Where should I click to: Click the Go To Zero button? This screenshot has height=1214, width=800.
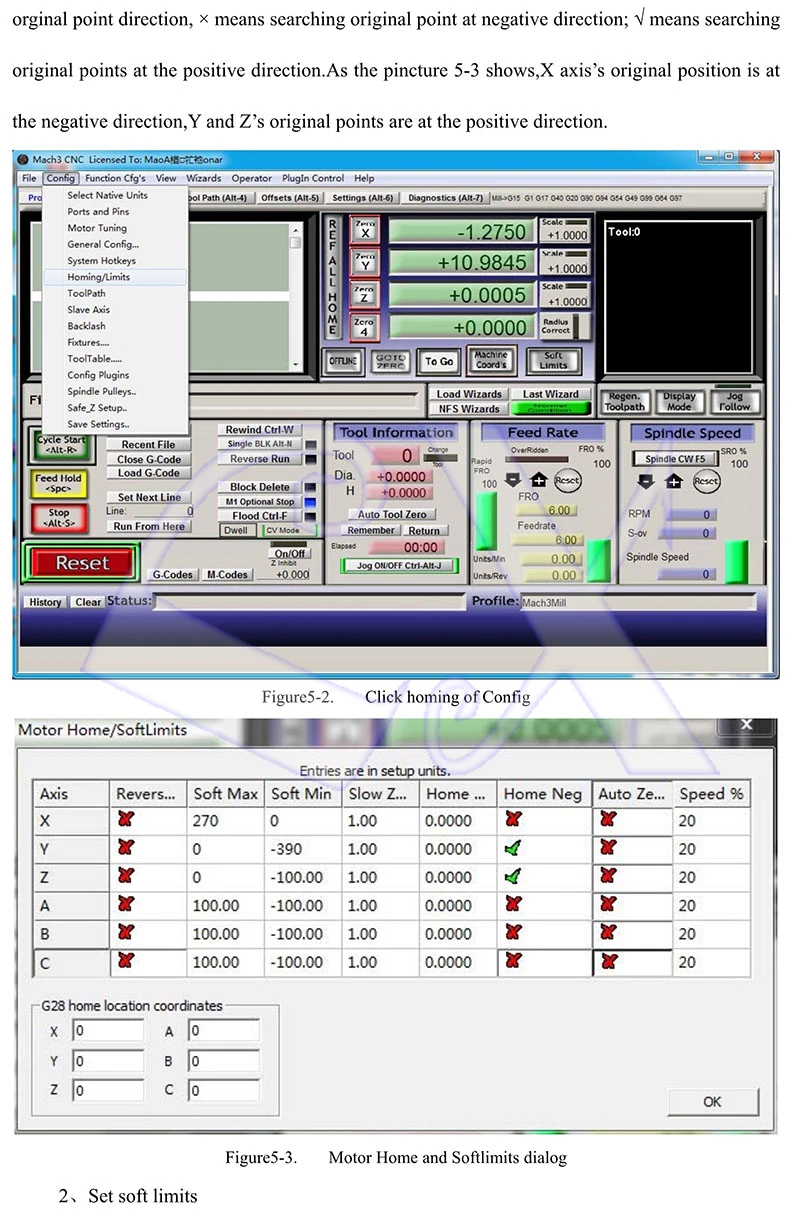pos(390,361)
